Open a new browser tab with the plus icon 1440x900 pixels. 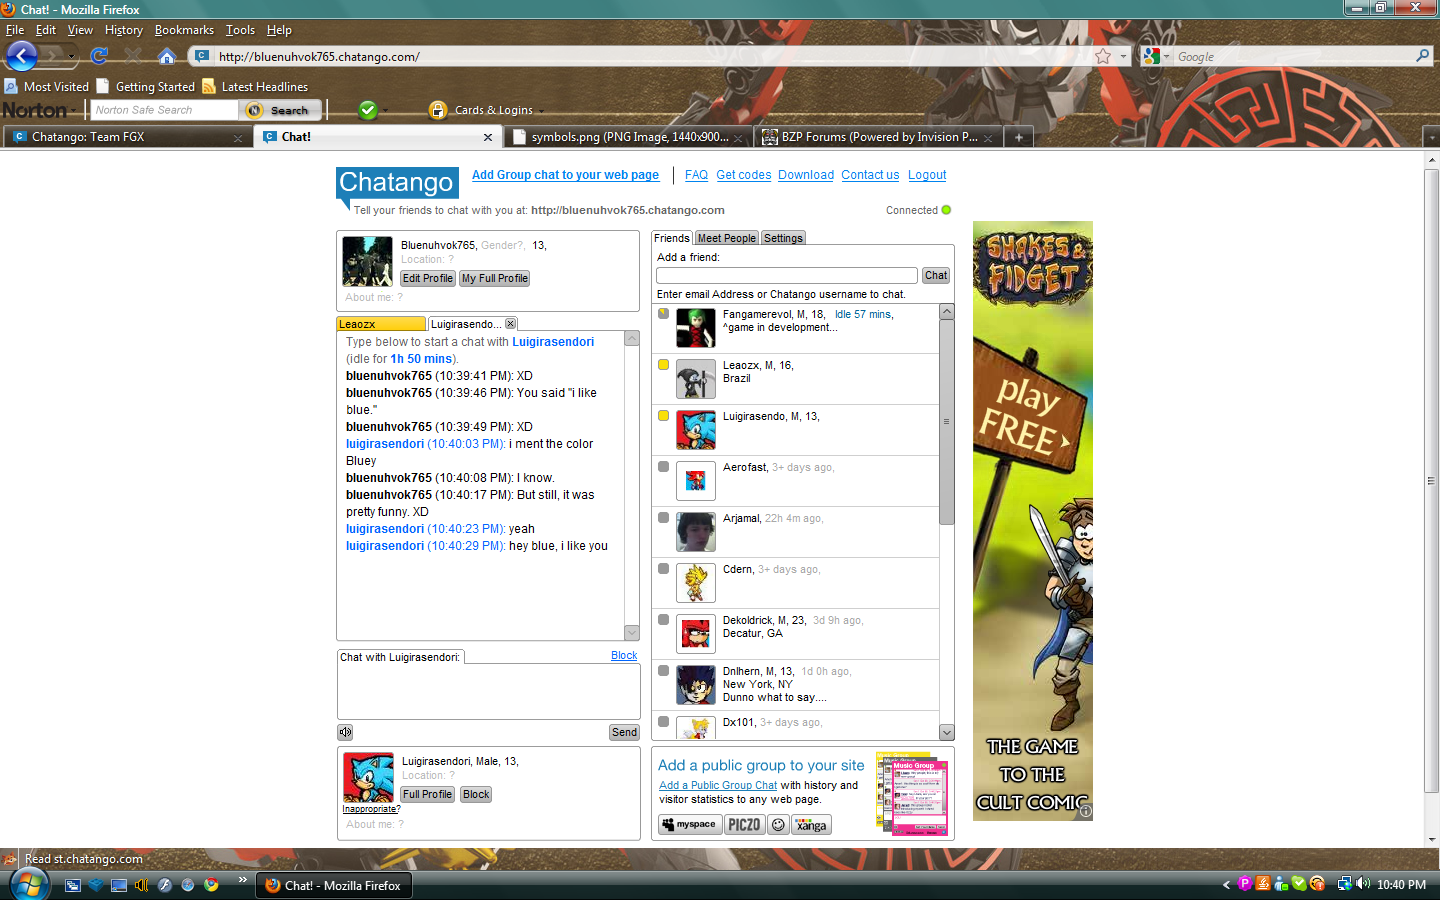[x=1019, y=137]
